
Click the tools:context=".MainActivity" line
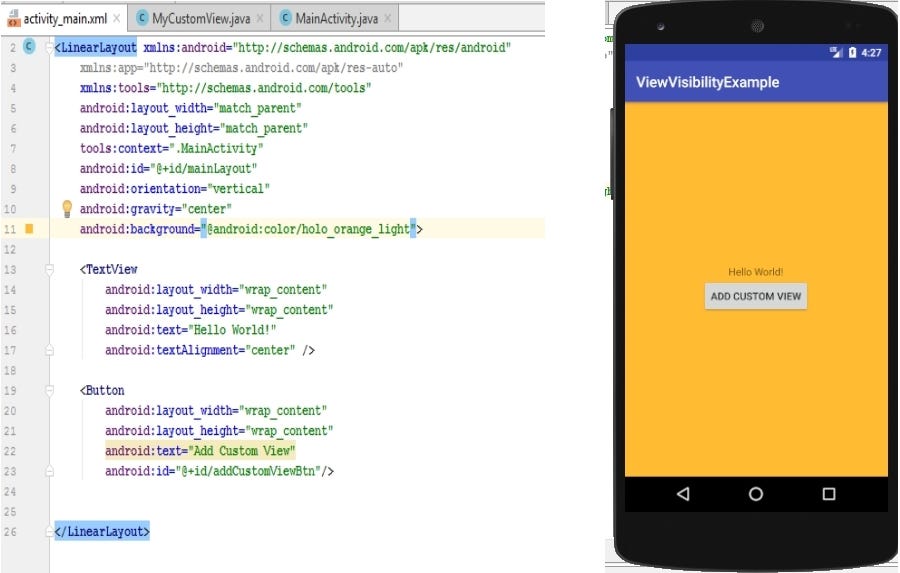point(171,148)
